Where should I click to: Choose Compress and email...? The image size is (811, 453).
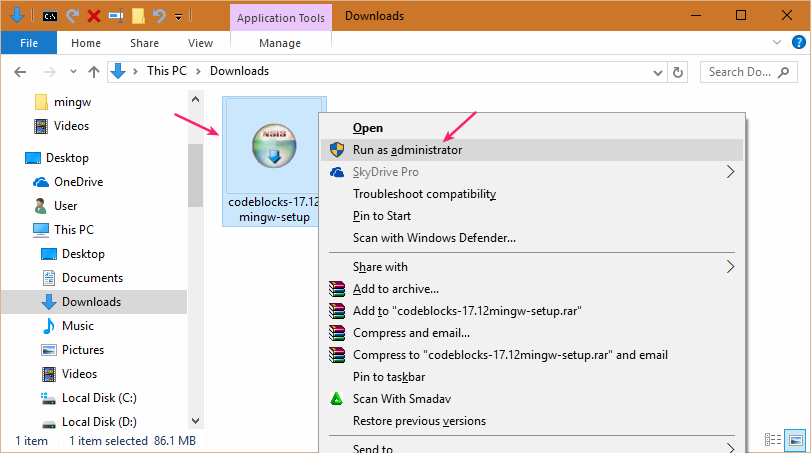point(532,333)
